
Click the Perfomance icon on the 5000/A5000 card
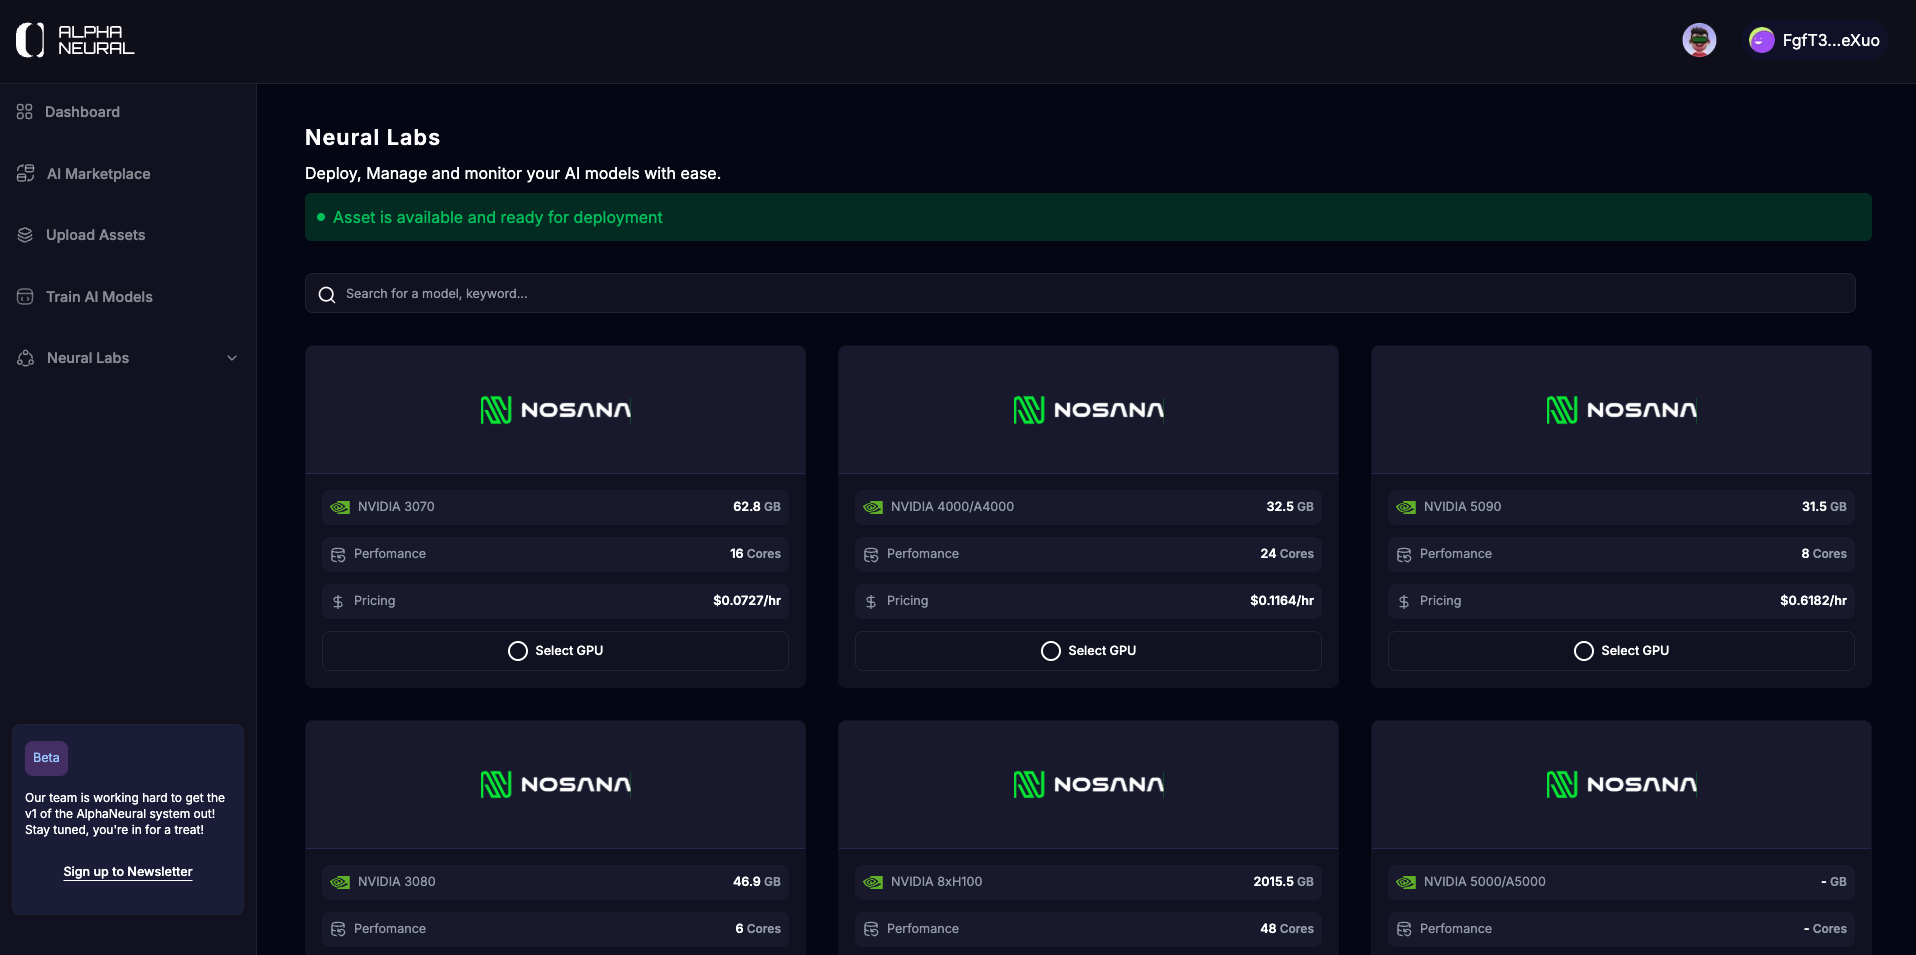click(1404, 930)
